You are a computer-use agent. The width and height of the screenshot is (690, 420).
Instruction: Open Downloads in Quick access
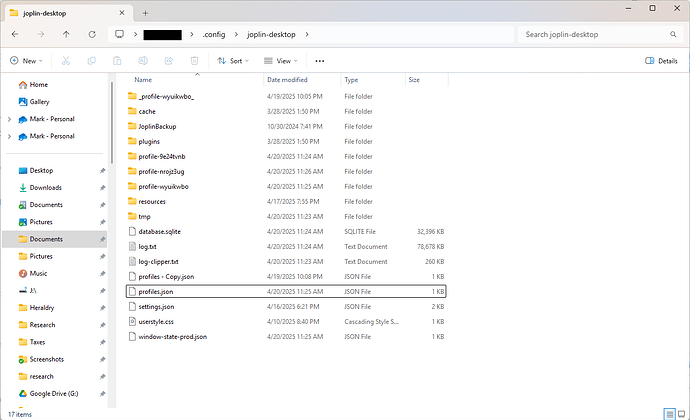tap(46, 188)
